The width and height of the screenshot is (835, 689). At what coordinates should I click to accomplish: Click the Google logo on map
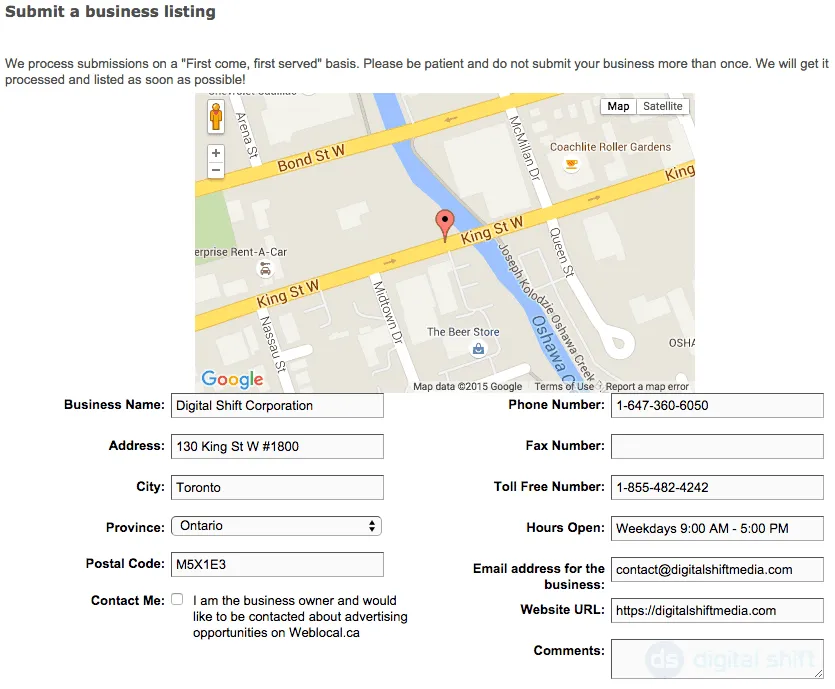pyautogui.click(x=232, y=379)
